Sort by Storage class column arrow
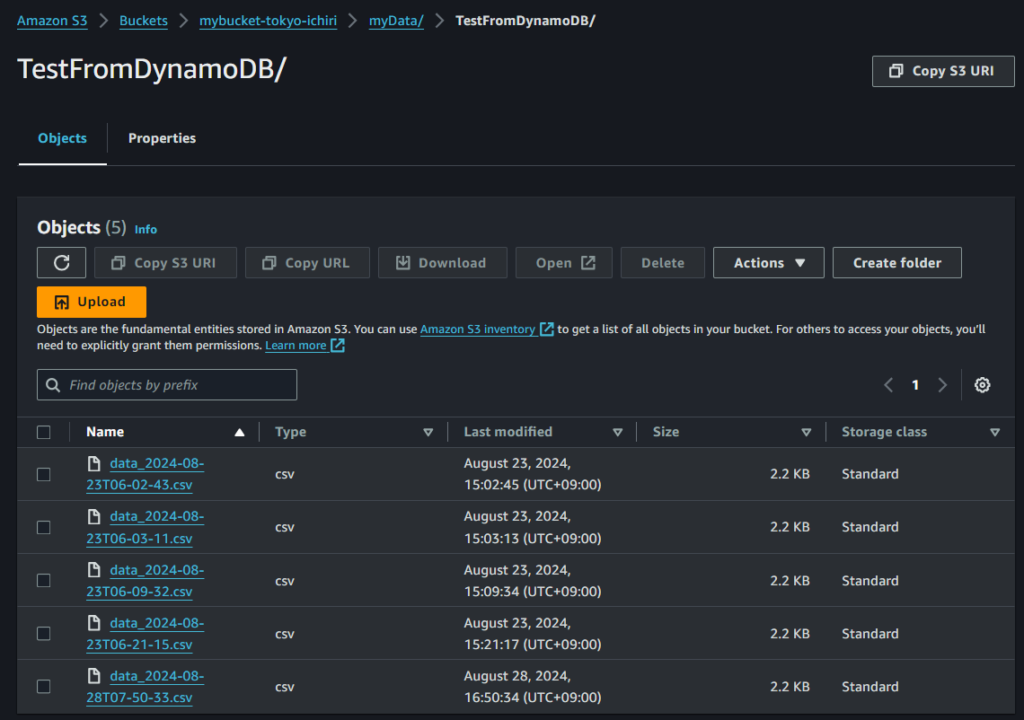Viewport: 1024px width, 720px height. click(995, 432)
